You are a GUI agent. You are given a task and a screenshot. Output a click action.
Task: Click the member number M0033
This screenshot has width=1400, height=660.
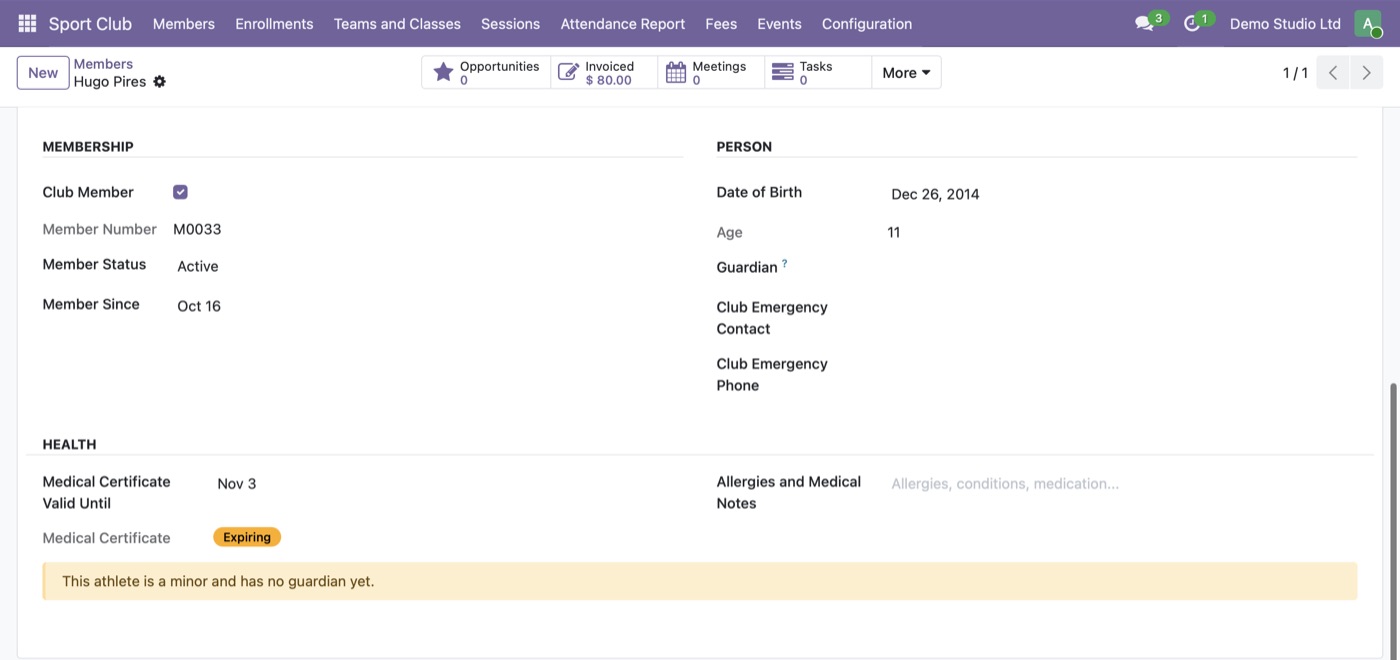[x=197, y=229]
